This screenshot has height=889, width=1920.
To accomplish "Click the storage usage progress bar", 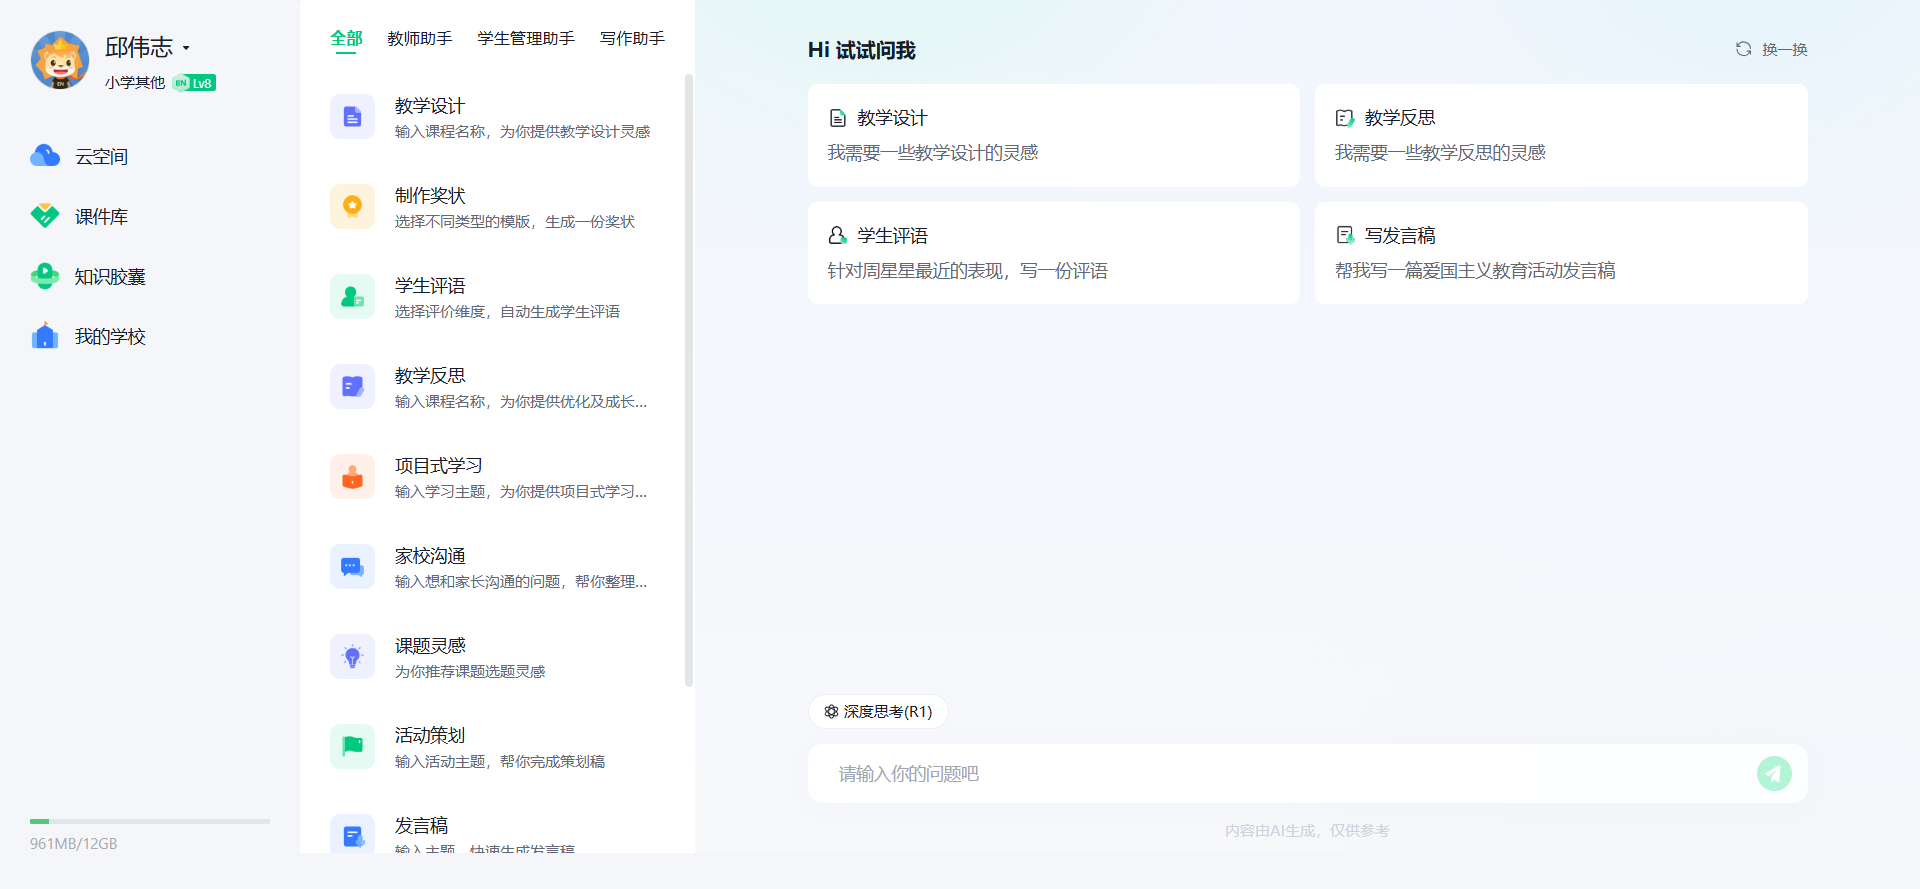I will pos(150,821).
